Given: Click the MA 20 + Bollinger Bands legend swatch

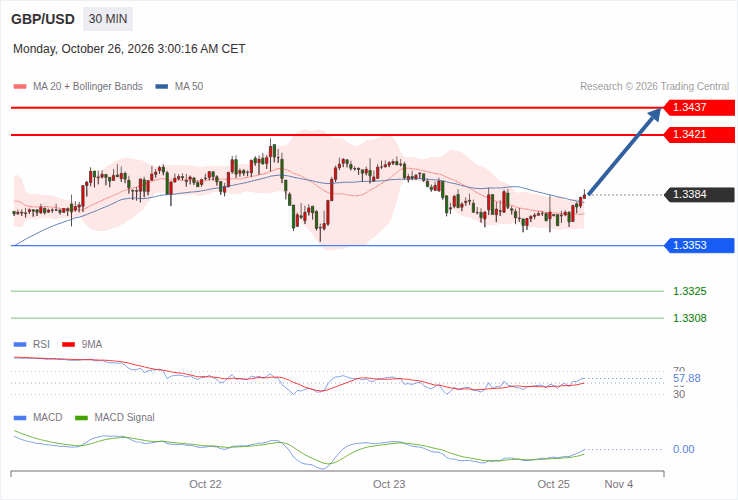Looking at the screenshot, I should 20,87.
